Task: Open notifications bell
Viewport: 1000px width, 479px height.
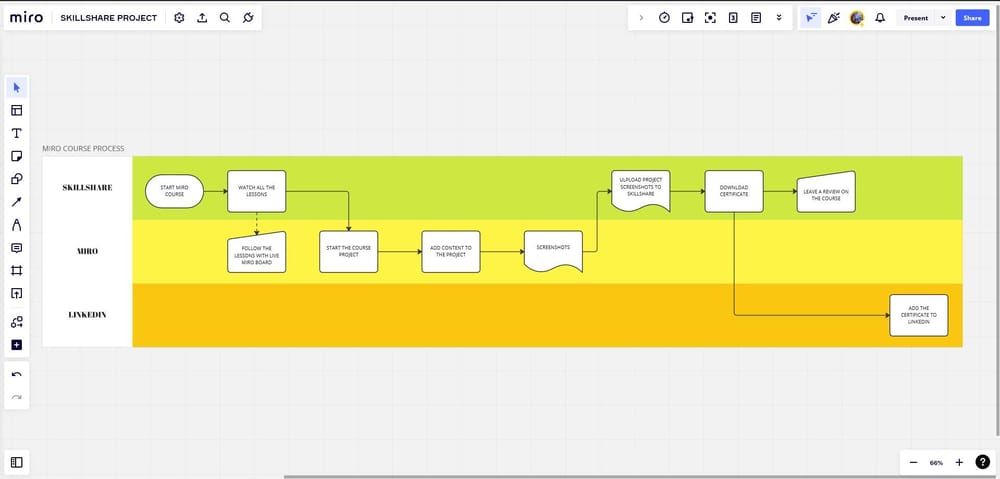Action: pyautogui.click(x=880, y=18)
